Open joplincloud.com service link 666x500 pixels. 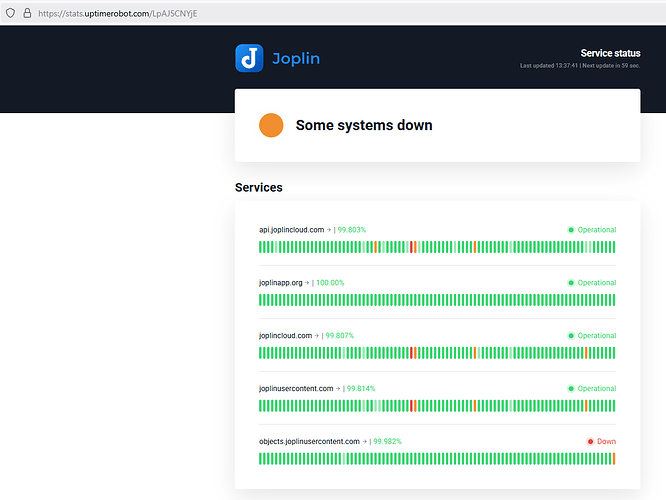pos(285,336)
